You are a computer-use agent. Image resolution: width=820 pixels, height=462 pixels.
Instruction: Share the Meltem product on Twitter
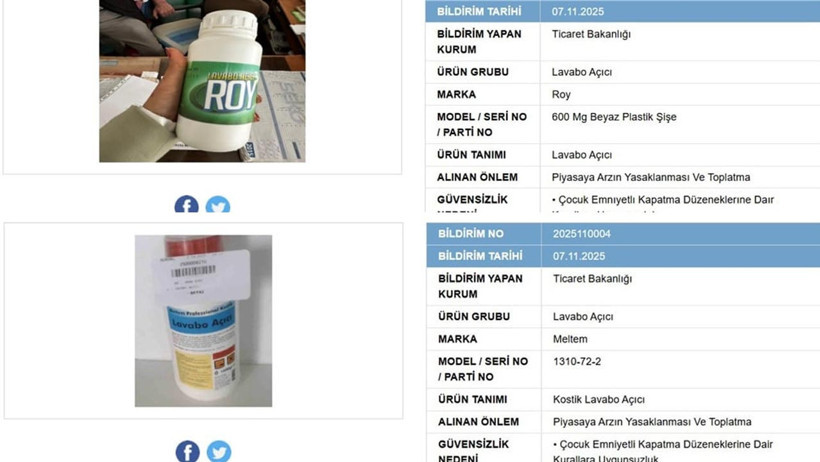click(219, 451)
